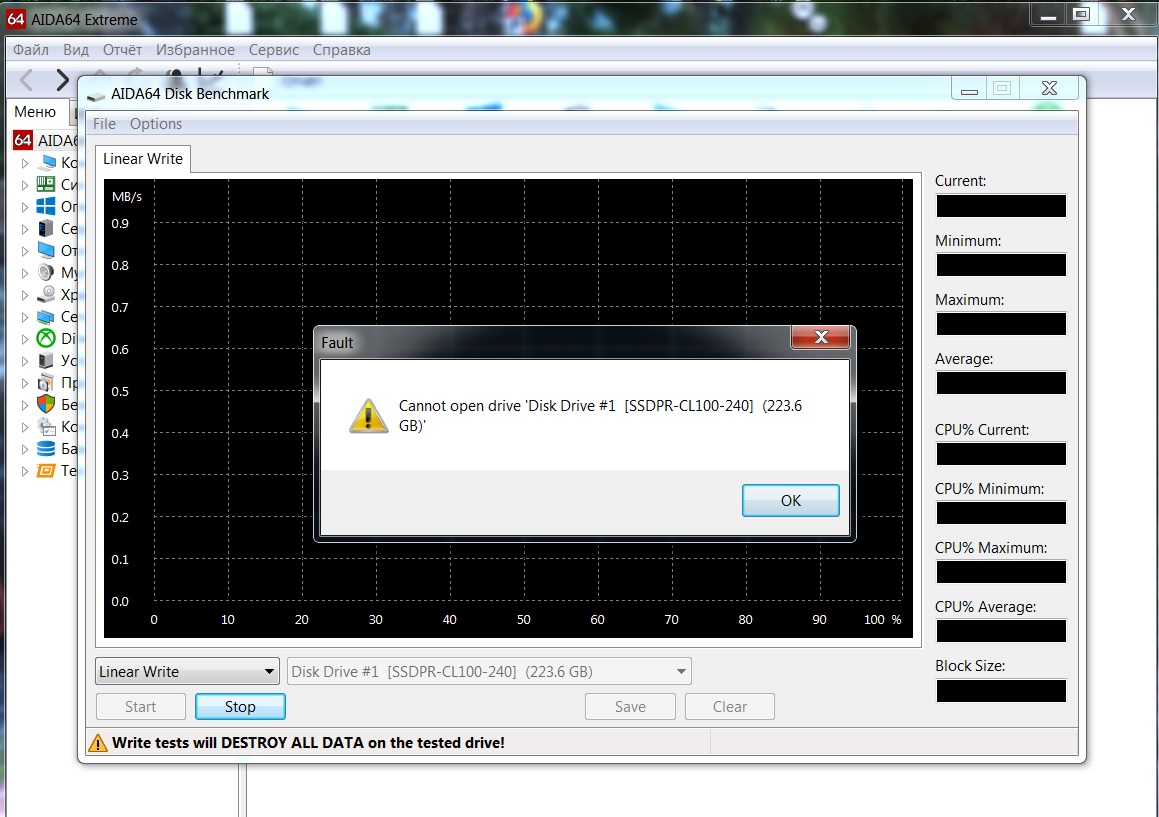
Task: Click the orange benchmark icon beside Те
Action: (46, 470)
